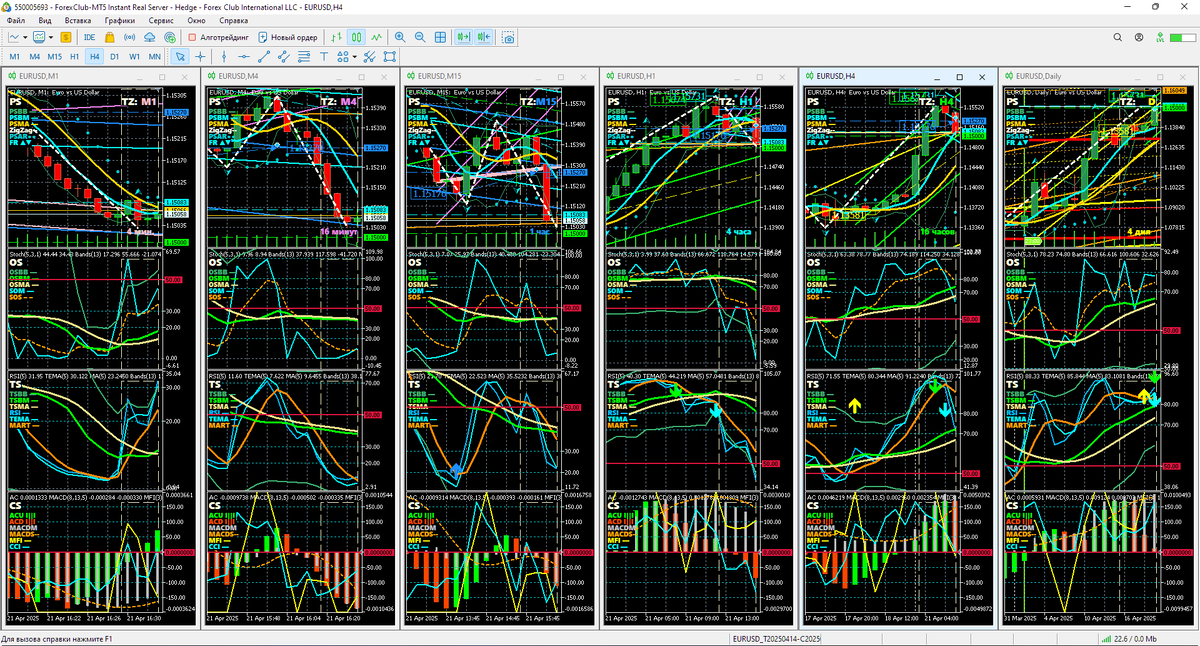
Task: Select the text label tool
Action: click(x=324, y=56)
